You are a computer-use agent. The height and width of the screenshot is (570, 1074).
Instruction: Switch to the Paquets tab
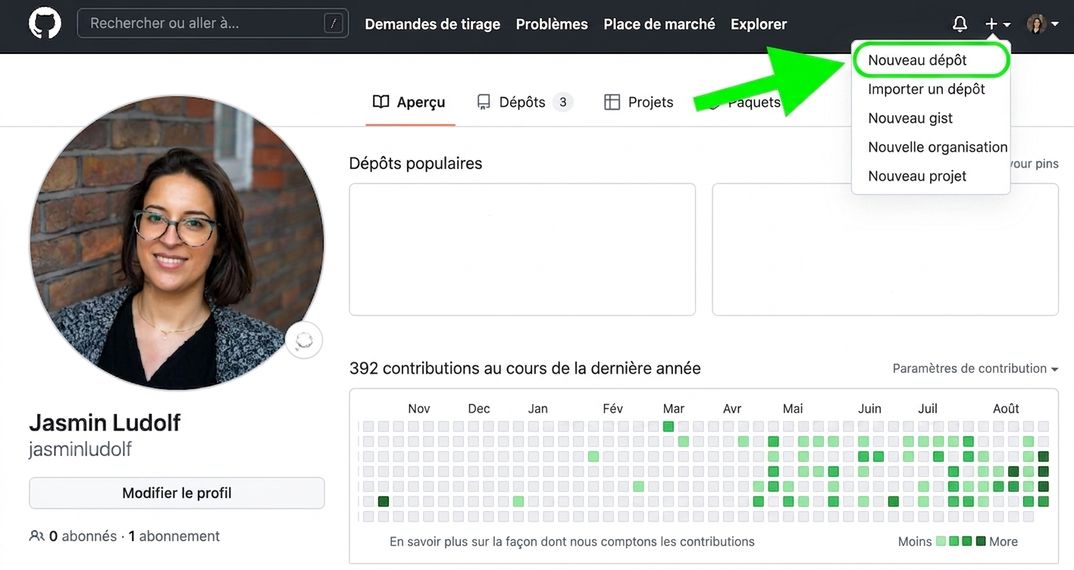click(x=745, y=103)
